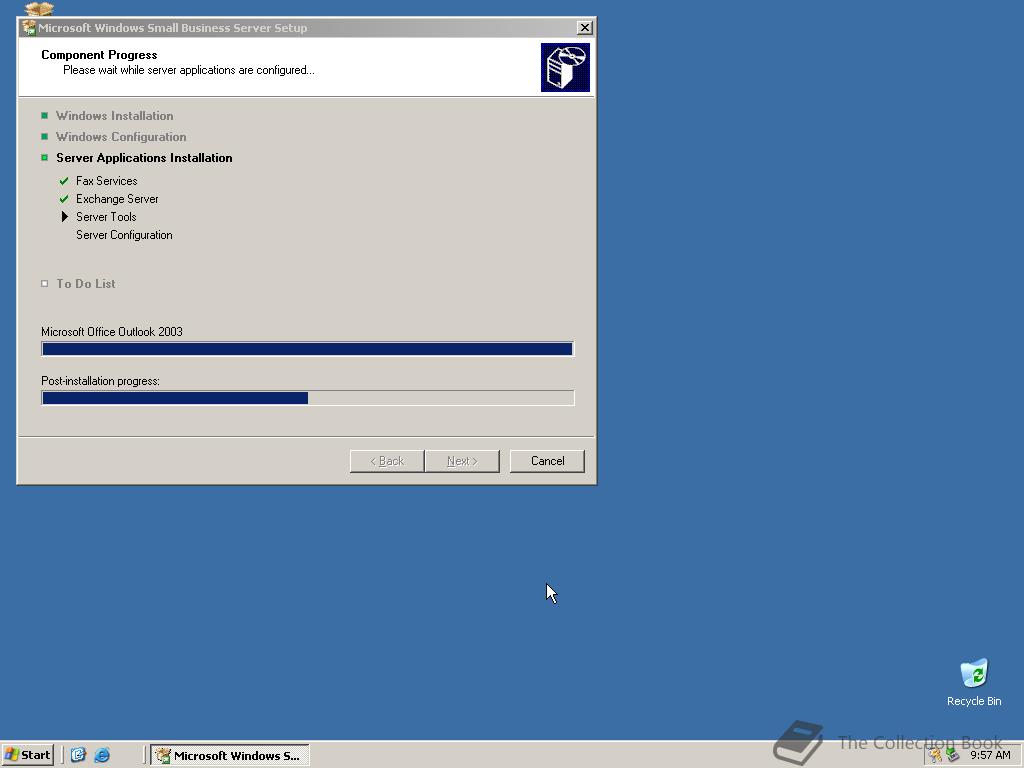Viewport: 1024px width, 768px height.
Task: Click the 'Windows Configuration' label
Action: (x=121, y=136)
